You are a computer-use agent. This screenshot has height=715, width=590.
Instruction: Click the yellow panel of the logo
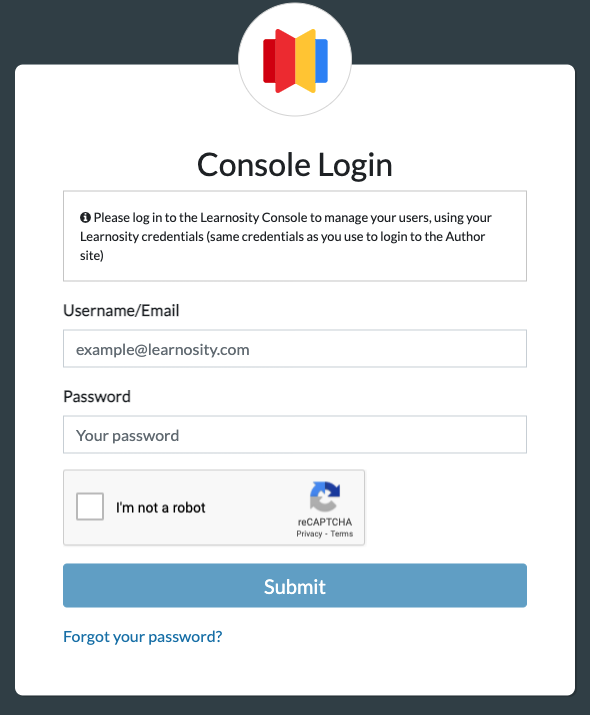(x=305, y=61)
